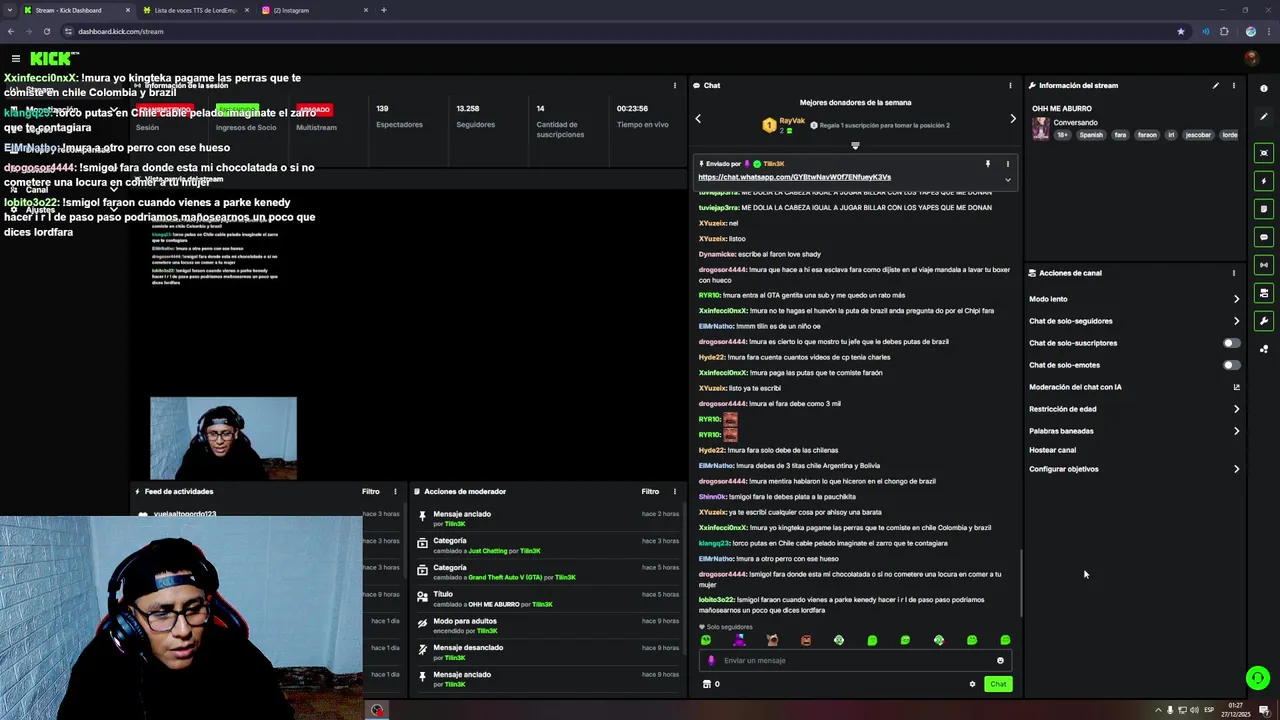Open the green headset support button

[1258, 678]
